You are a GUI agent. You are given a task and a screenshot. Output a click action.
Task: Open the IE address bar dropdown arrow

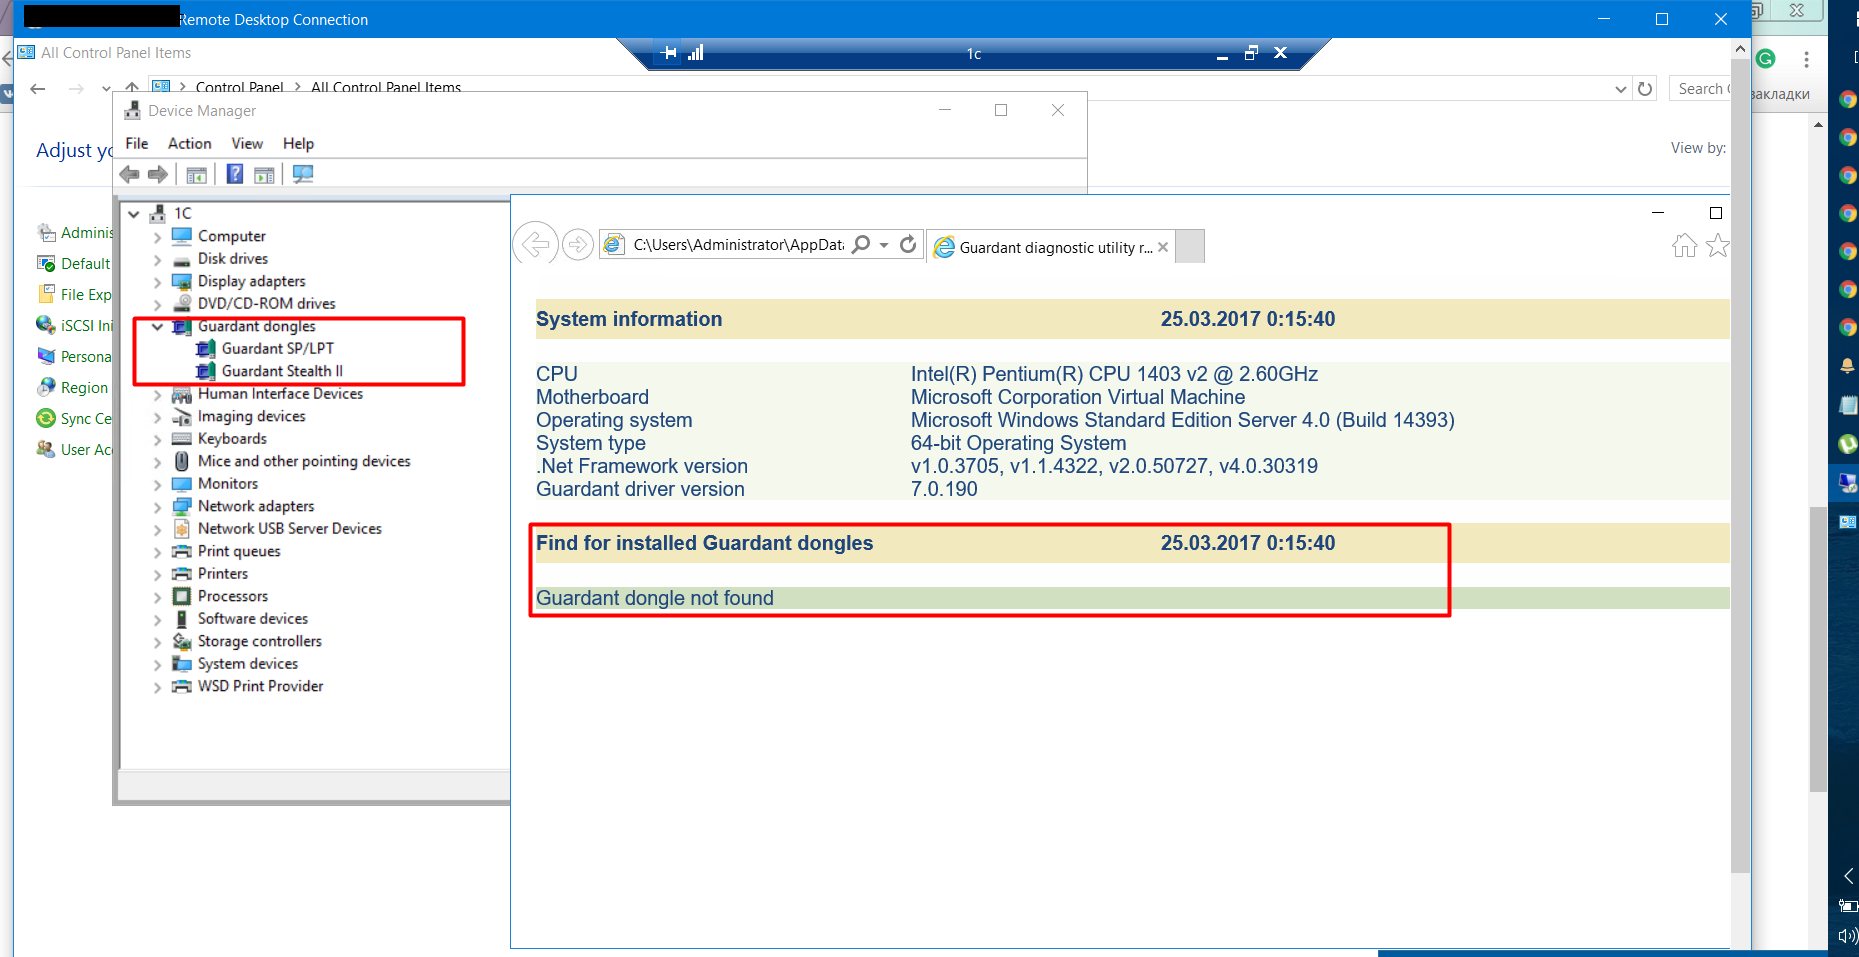884,246
